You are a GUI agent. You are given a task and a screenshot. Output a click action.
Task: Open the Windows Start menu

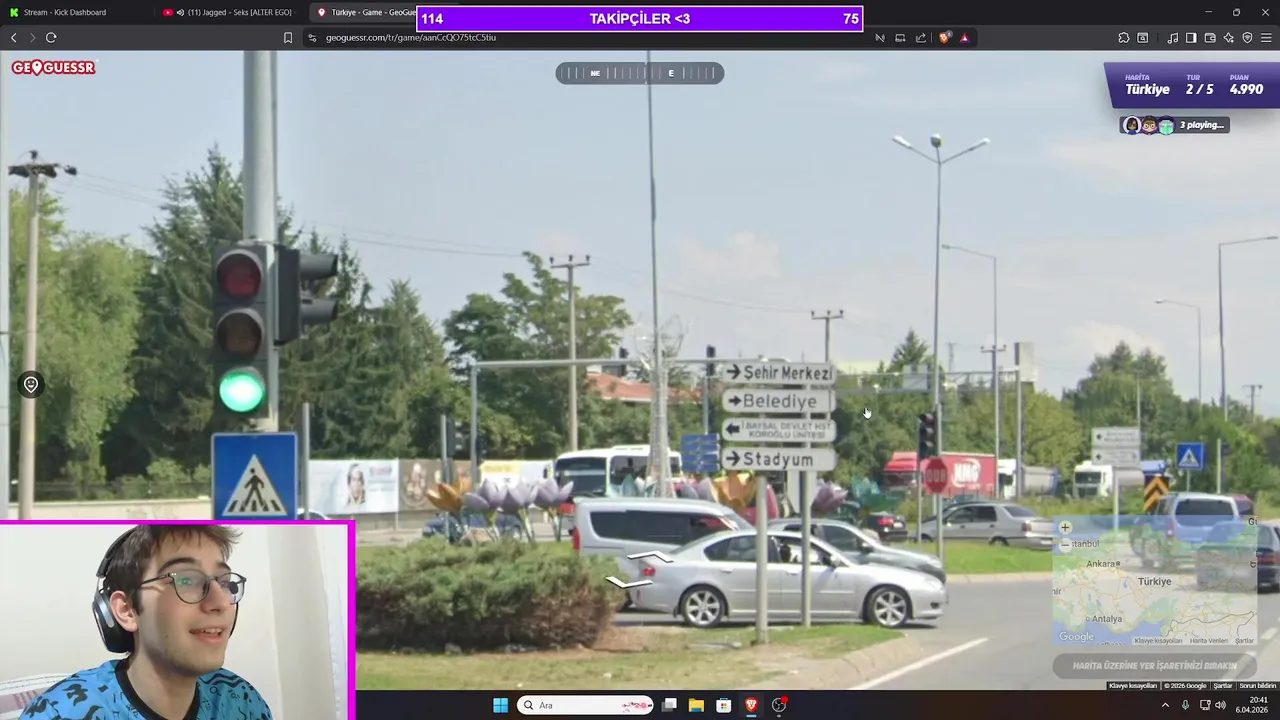(x=500, y=705)
